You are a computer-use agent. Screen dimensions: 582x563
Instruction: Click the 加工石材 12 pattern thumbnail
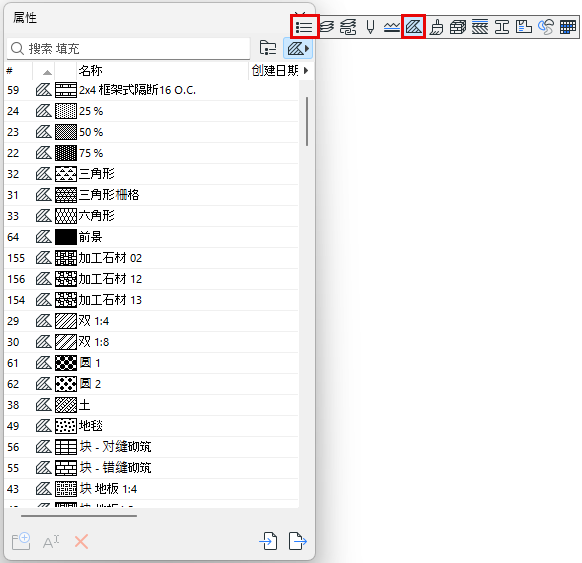(66, 279)
